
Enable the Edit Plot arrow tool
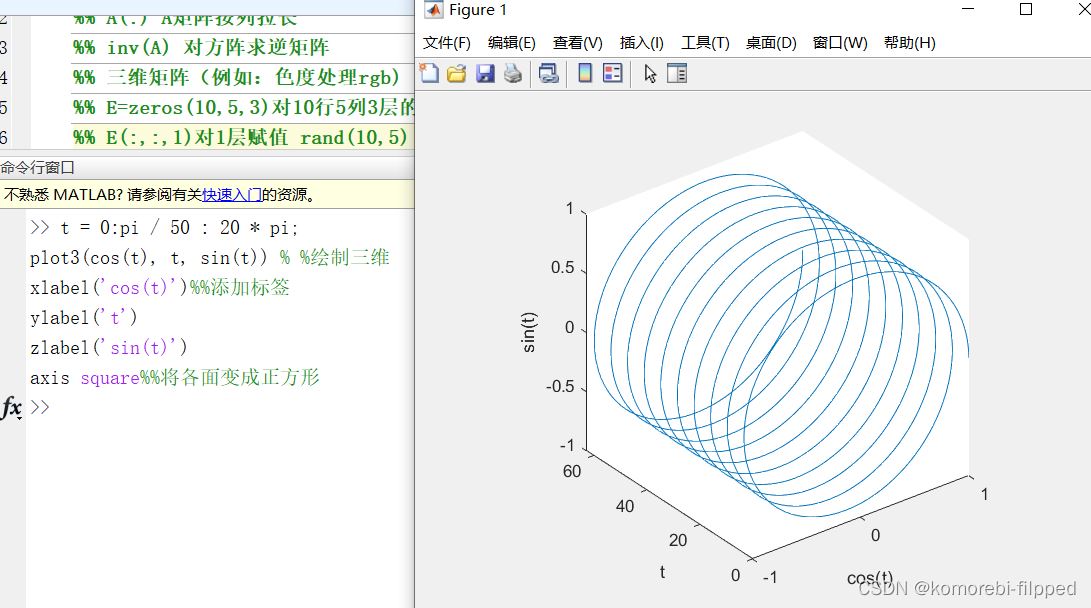point(650,73)
